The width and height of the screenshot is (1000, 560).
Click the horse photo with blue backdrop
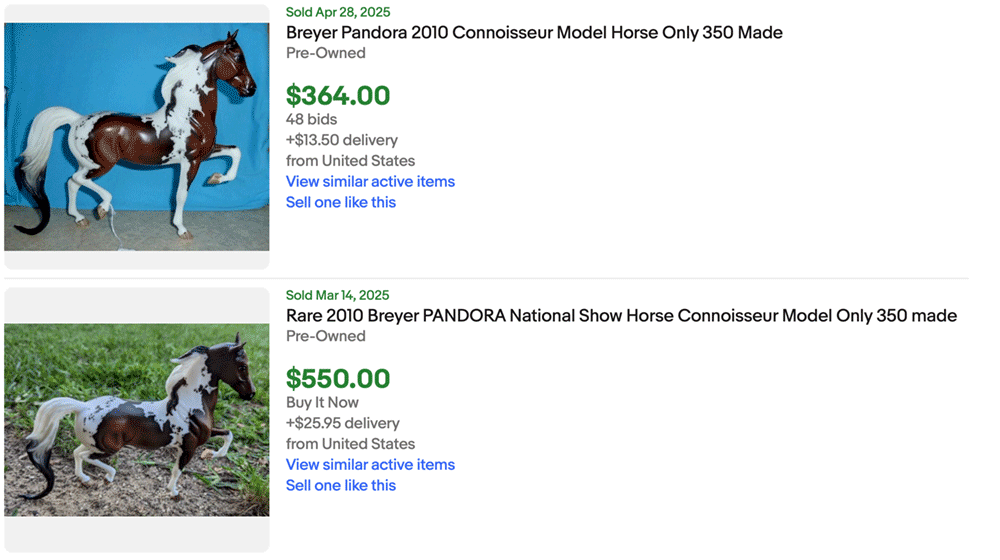[x=137, y=137]
